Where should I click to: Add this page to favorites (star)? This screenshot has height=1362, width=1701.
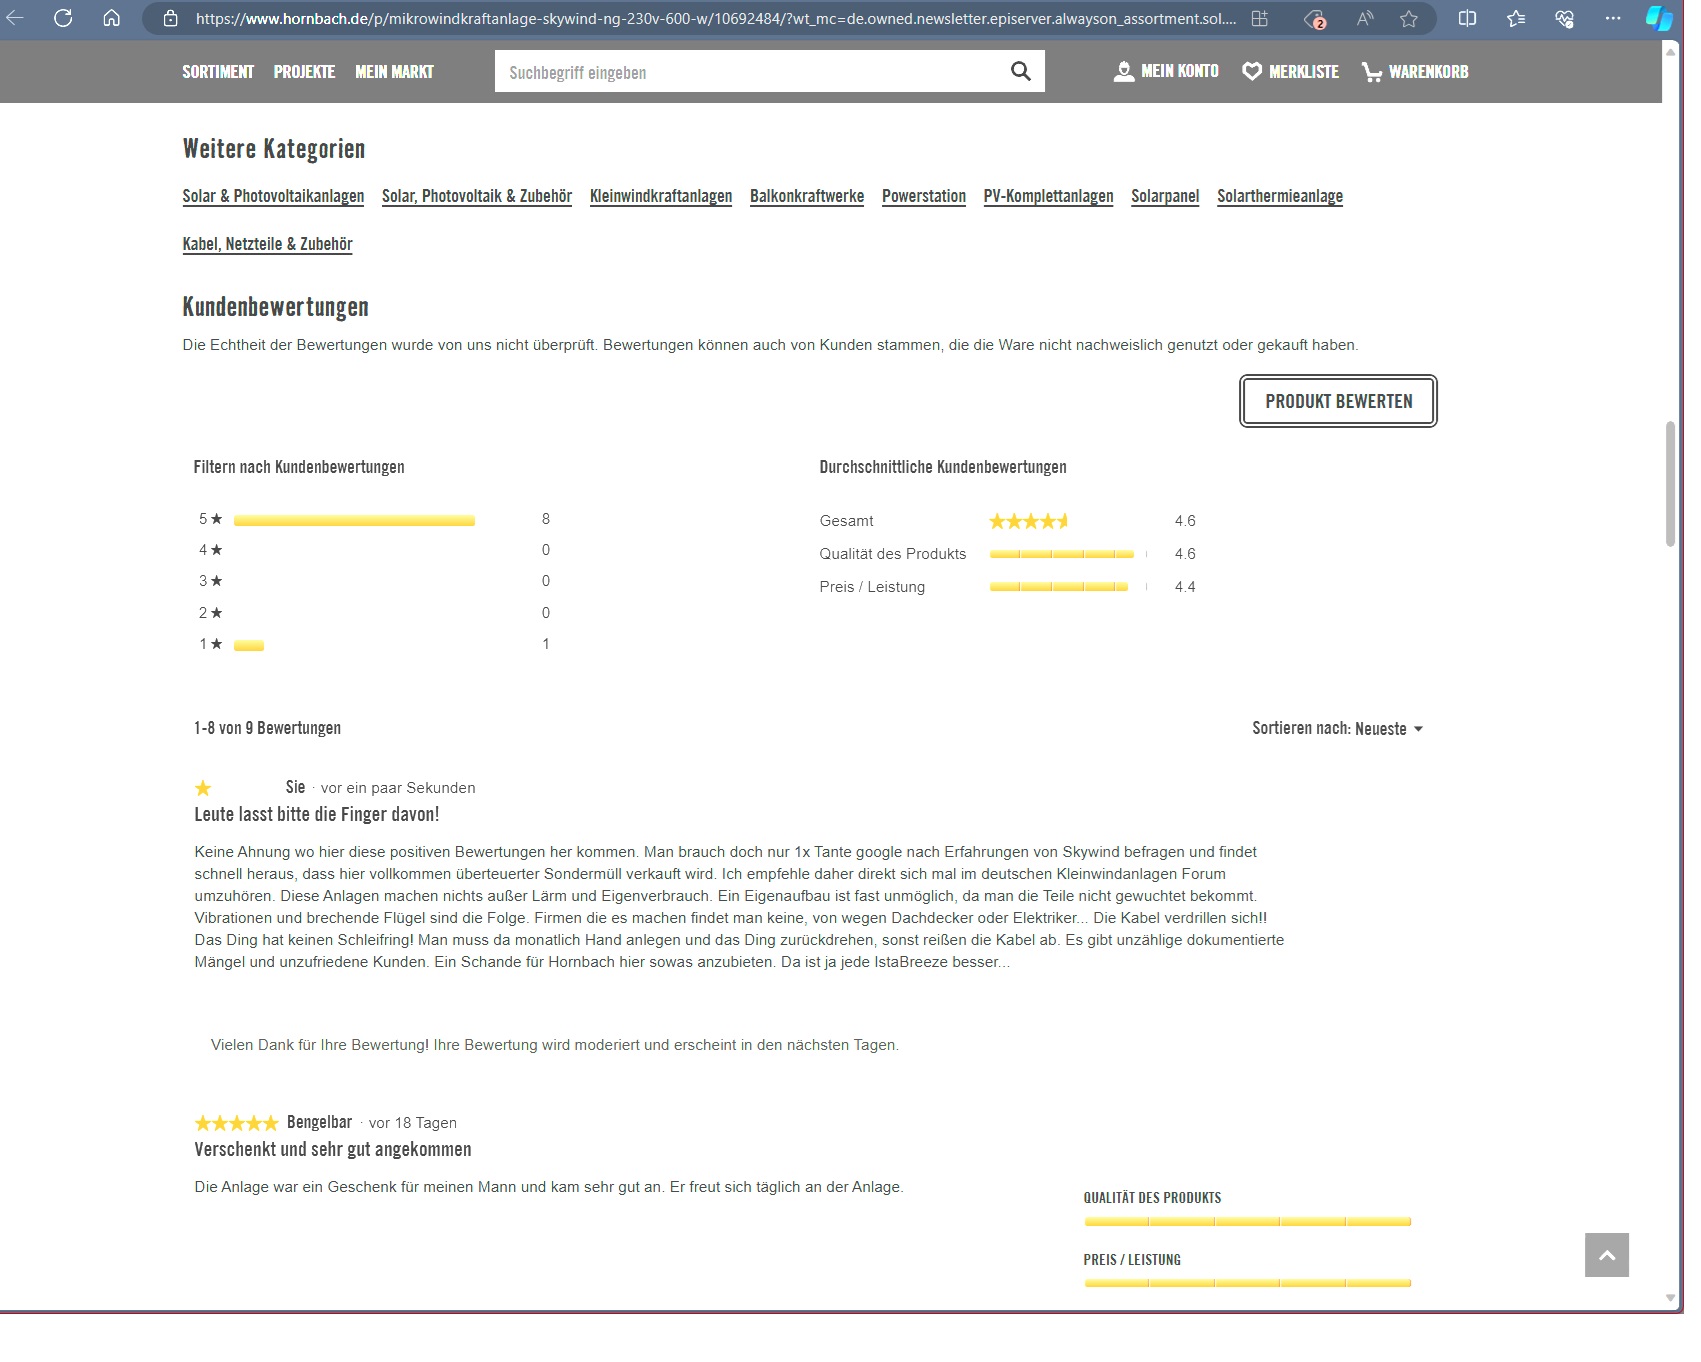(1409, 18)
